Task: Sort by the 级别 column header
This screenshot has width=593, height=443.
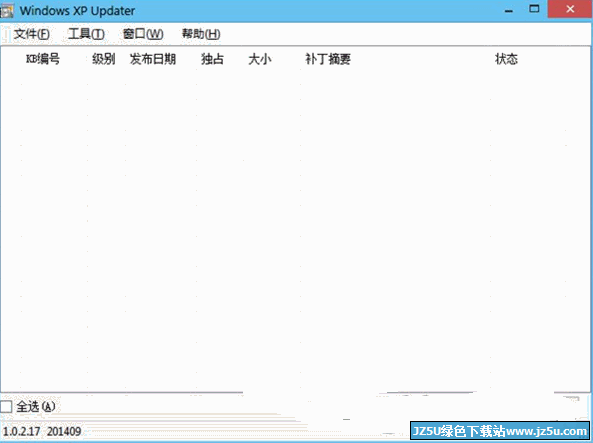Action: 104,59
